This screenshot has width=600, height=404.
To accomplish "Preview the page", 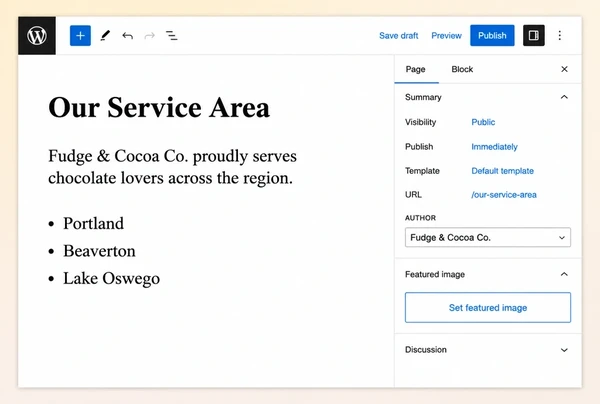I will coord(446,36).
